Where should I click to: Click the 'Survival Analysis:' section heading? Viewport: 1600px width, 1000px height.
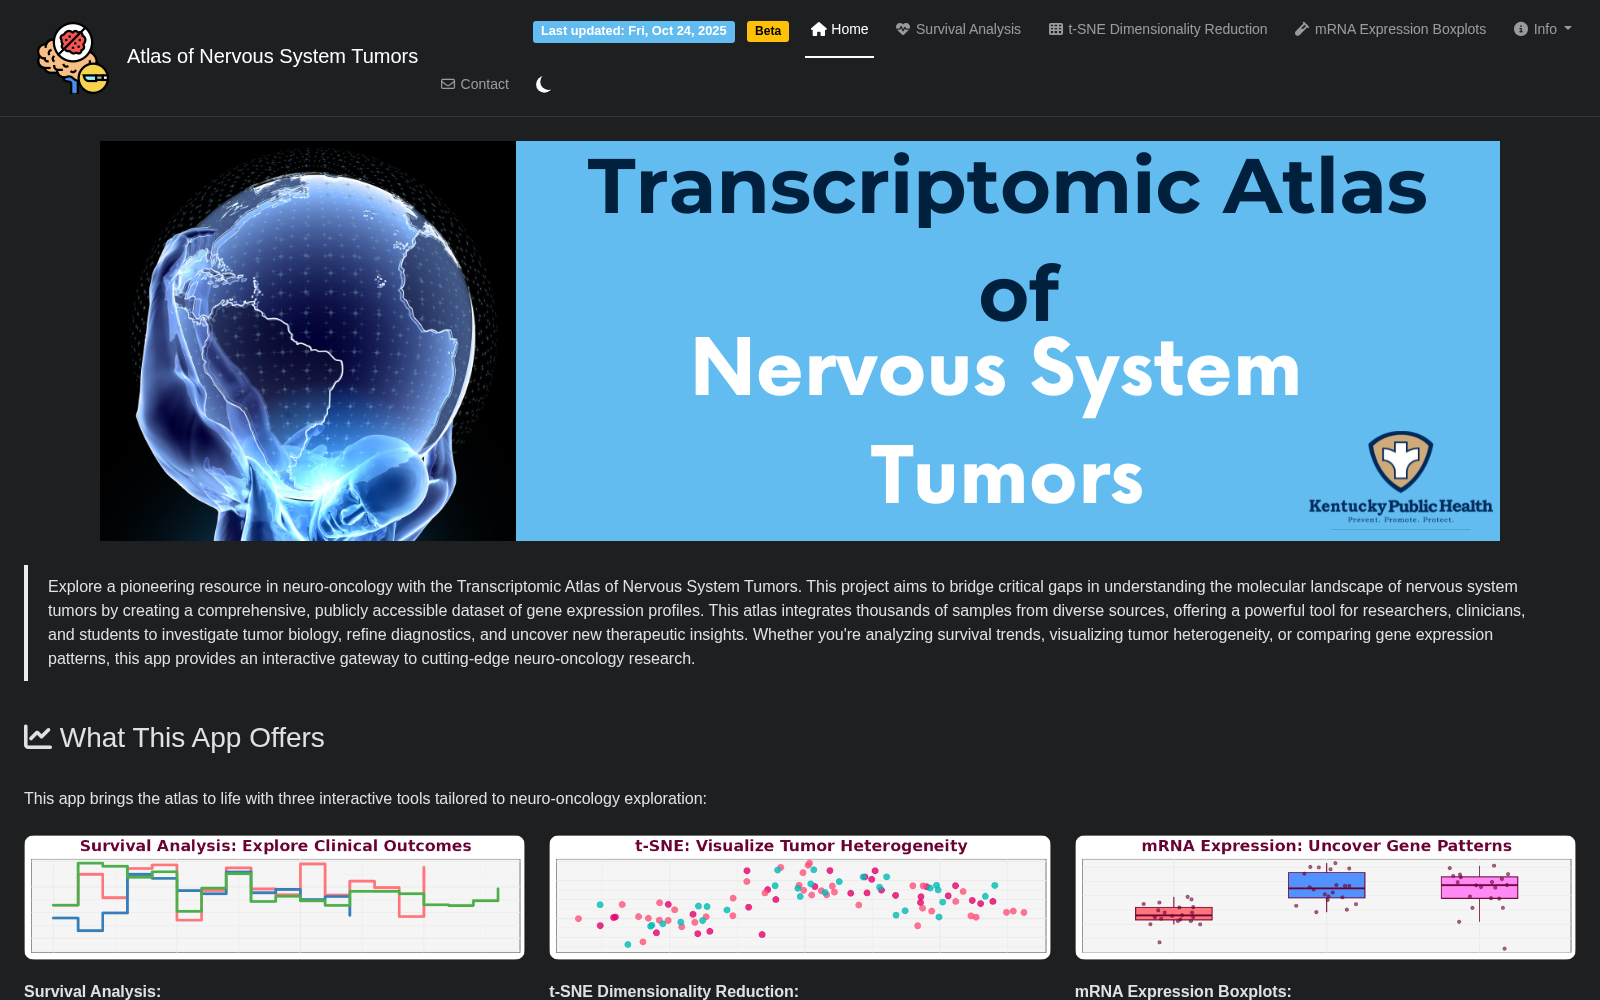pyautogui.click(x=92, y=991)
